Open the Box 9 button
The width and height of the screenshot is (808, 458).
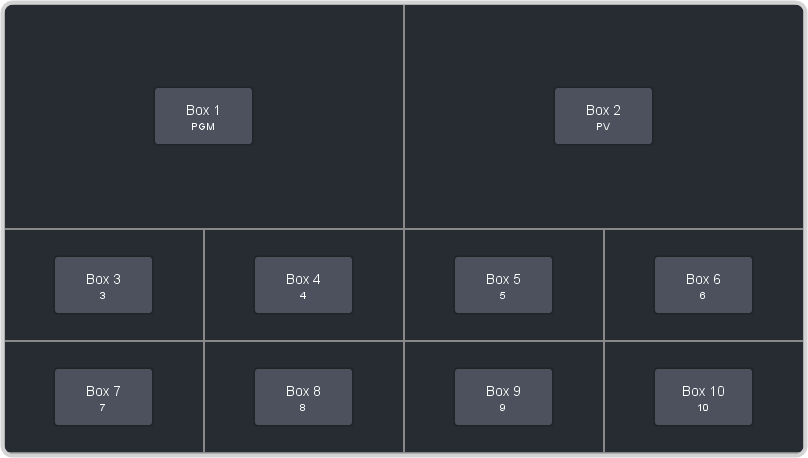click(503, 397)
